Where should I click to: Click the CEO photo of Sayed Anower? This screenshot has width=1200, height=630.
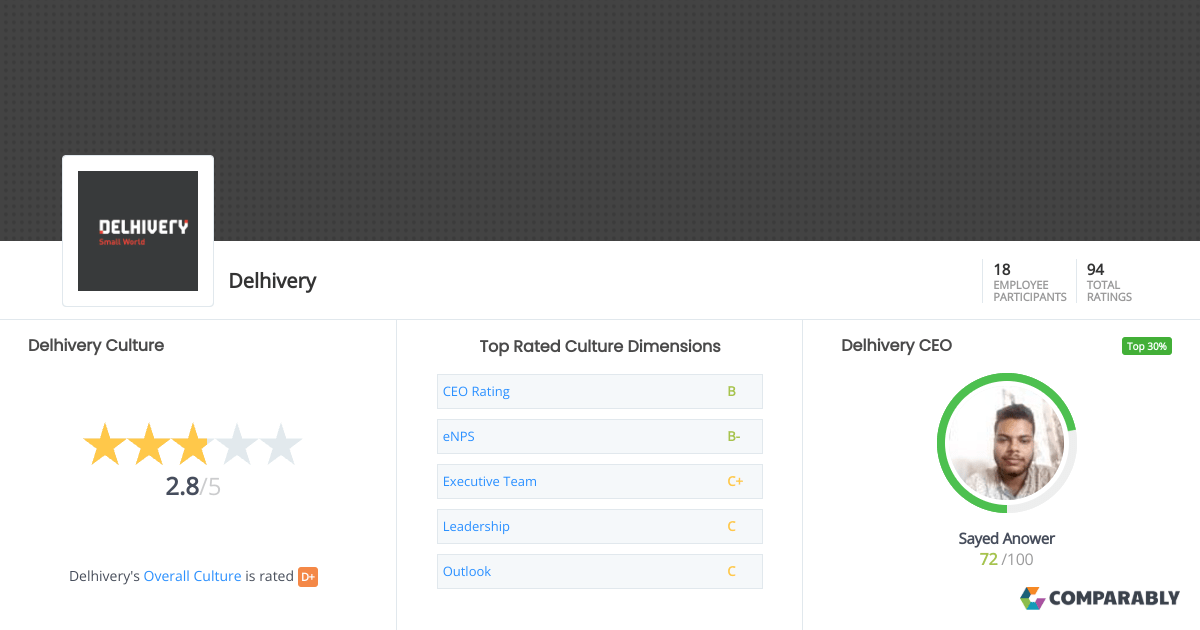pos(1007,443)
